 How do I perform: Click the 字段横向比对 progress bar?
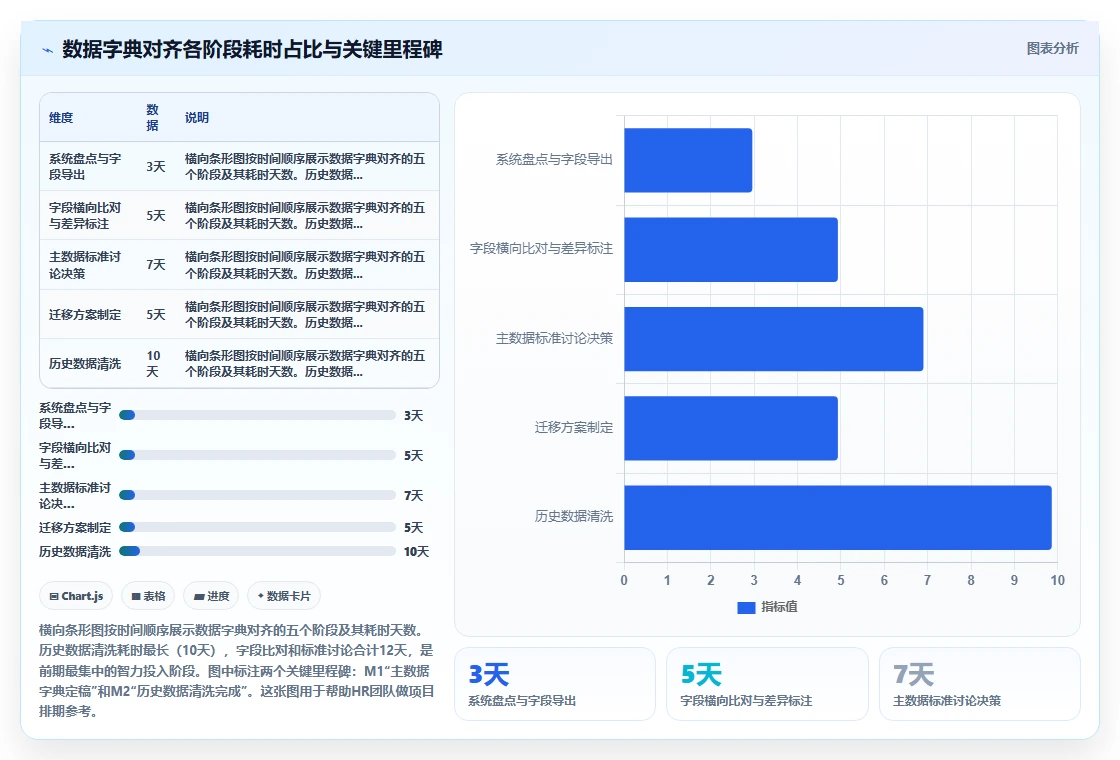257,455
